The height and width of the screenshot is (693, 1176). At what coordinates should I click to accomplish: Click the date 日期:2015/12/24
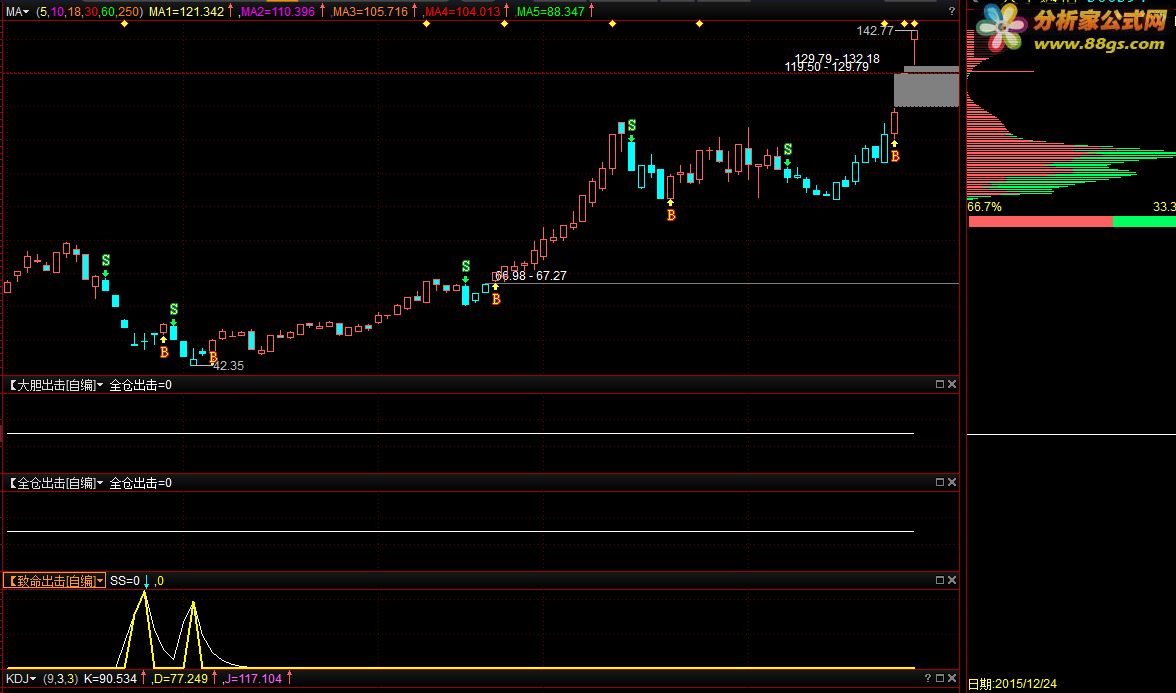point(1012,683)
